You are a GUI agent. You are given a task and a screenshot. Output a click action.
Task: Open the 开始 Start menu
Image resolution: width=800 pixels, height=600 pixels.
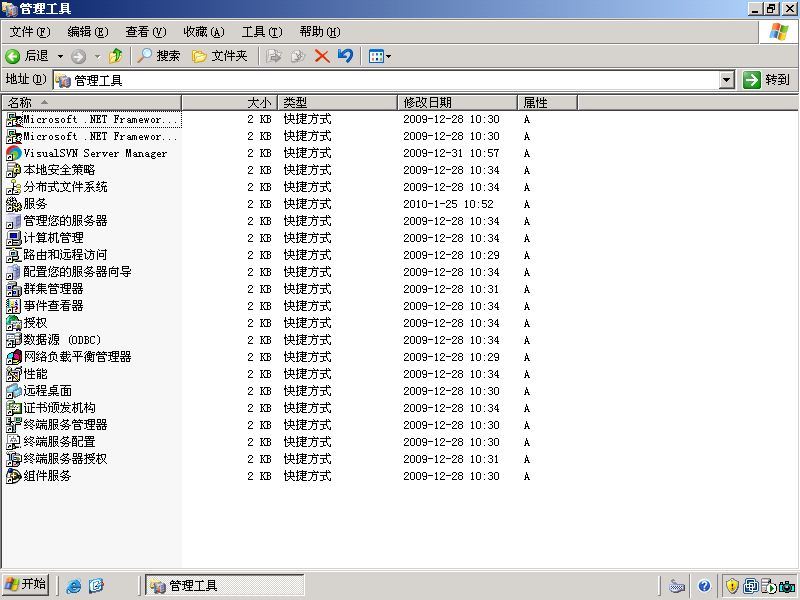tap(26, 584)
